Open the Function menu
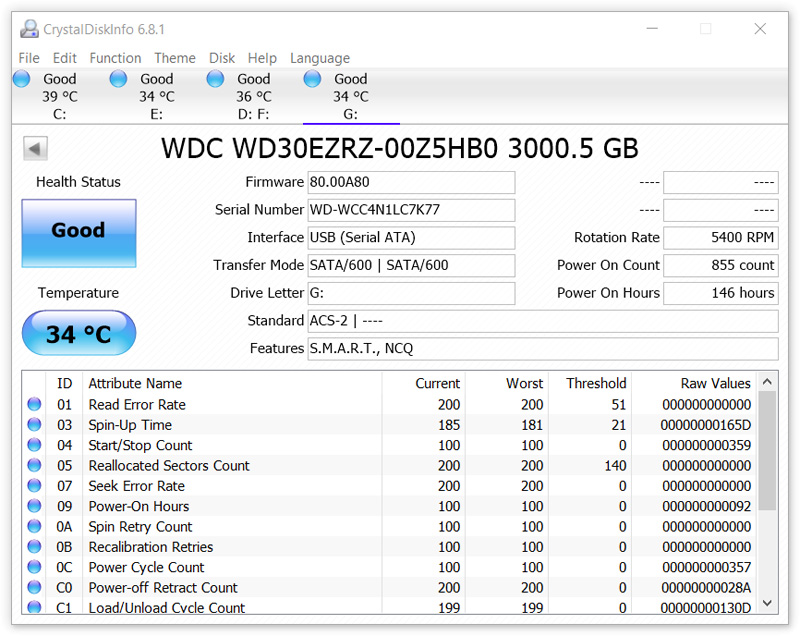 [x=115, y=58]
